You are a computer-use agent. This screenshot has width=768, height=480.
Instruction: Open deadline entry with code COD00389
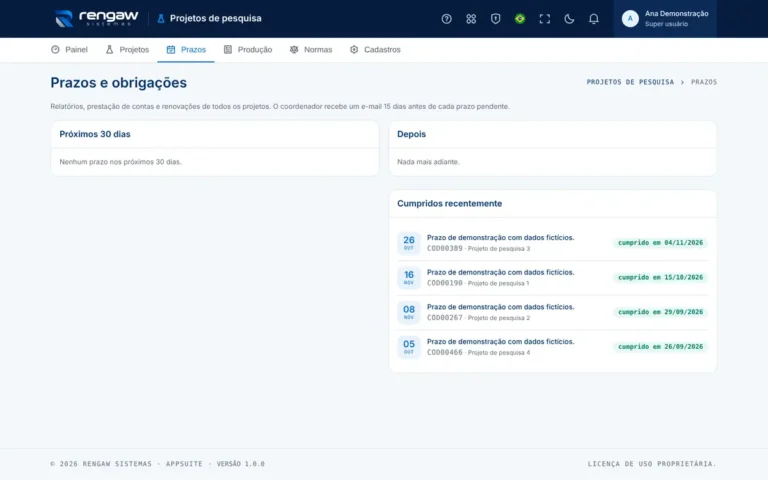pyautogui.click(x=552, y=243)
